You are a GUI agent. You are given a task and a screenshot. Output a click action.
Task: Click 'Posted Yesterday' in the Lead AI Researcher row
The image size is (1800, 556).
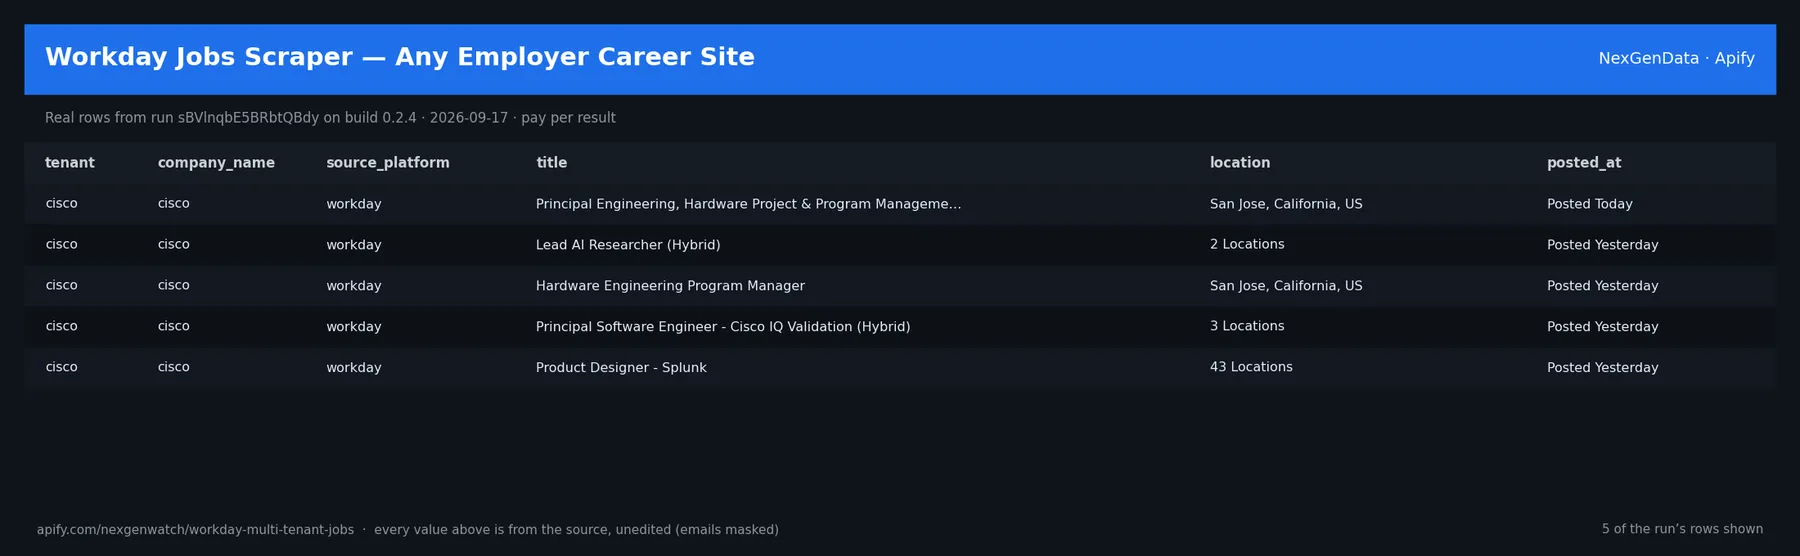[1603, 245]
